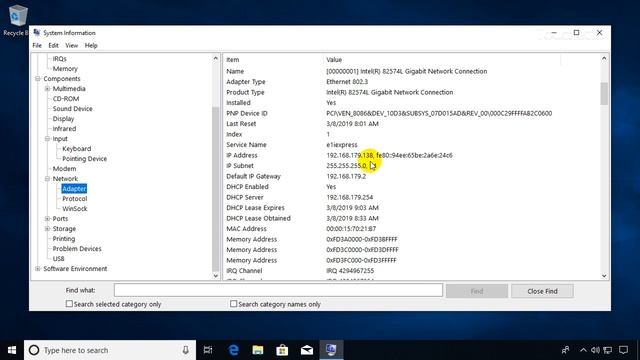Enable Search category names only
Image resolution: width=640 pixels, height=360 pixels.
click(x=233, y=304)
